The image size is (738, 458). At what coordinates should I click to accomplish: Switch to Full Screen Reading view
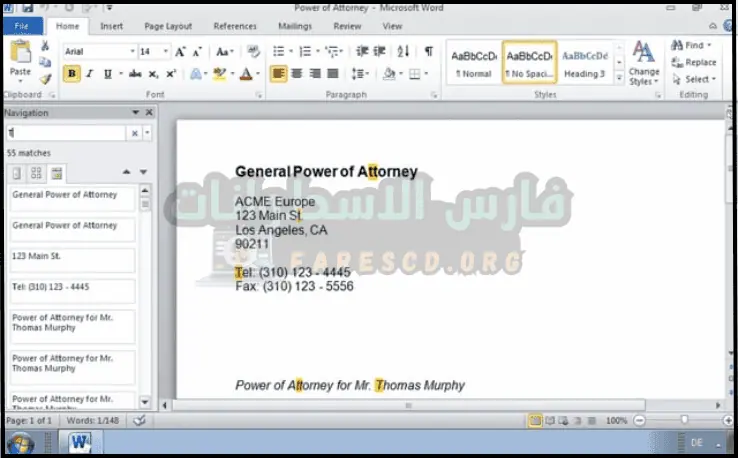coord(549,420)
